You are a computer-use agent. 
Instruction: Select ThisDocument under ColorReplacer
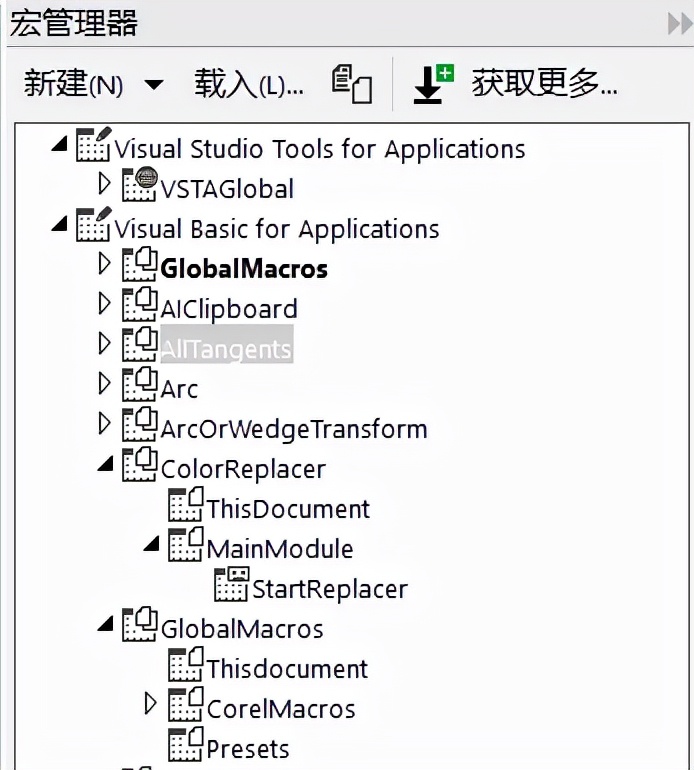click(x=288, y=509)
